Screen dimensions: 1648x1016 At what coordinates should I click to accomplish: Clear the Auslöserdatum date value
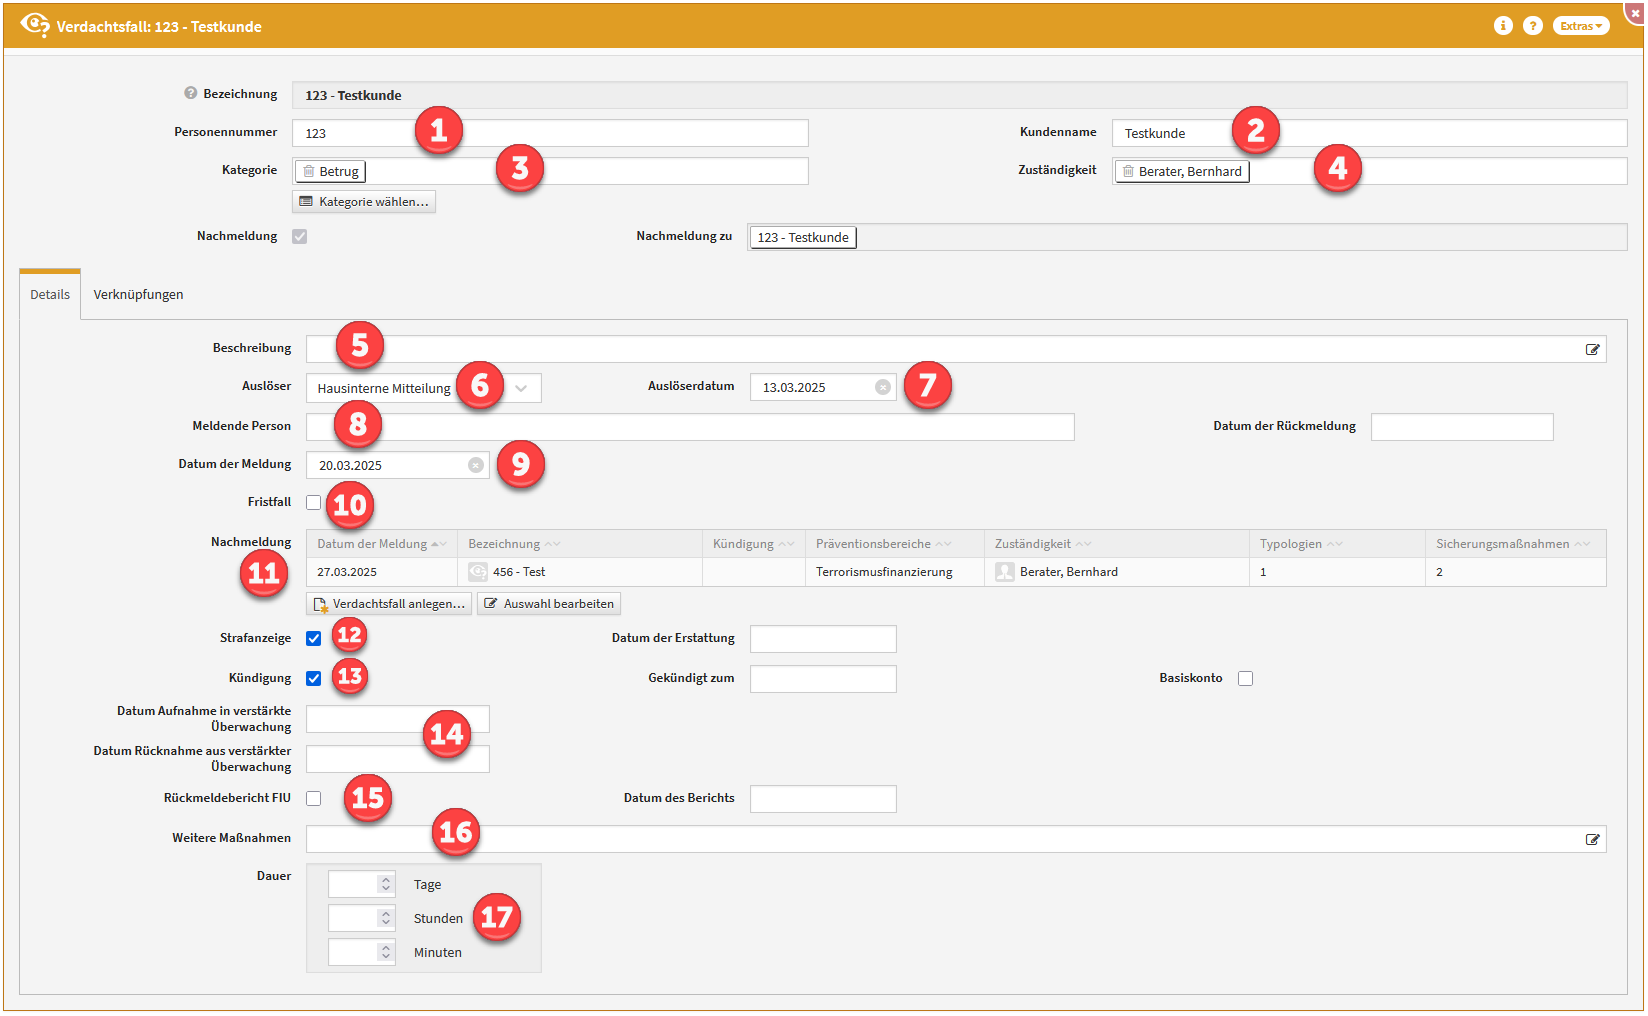(x=883, y=388)
